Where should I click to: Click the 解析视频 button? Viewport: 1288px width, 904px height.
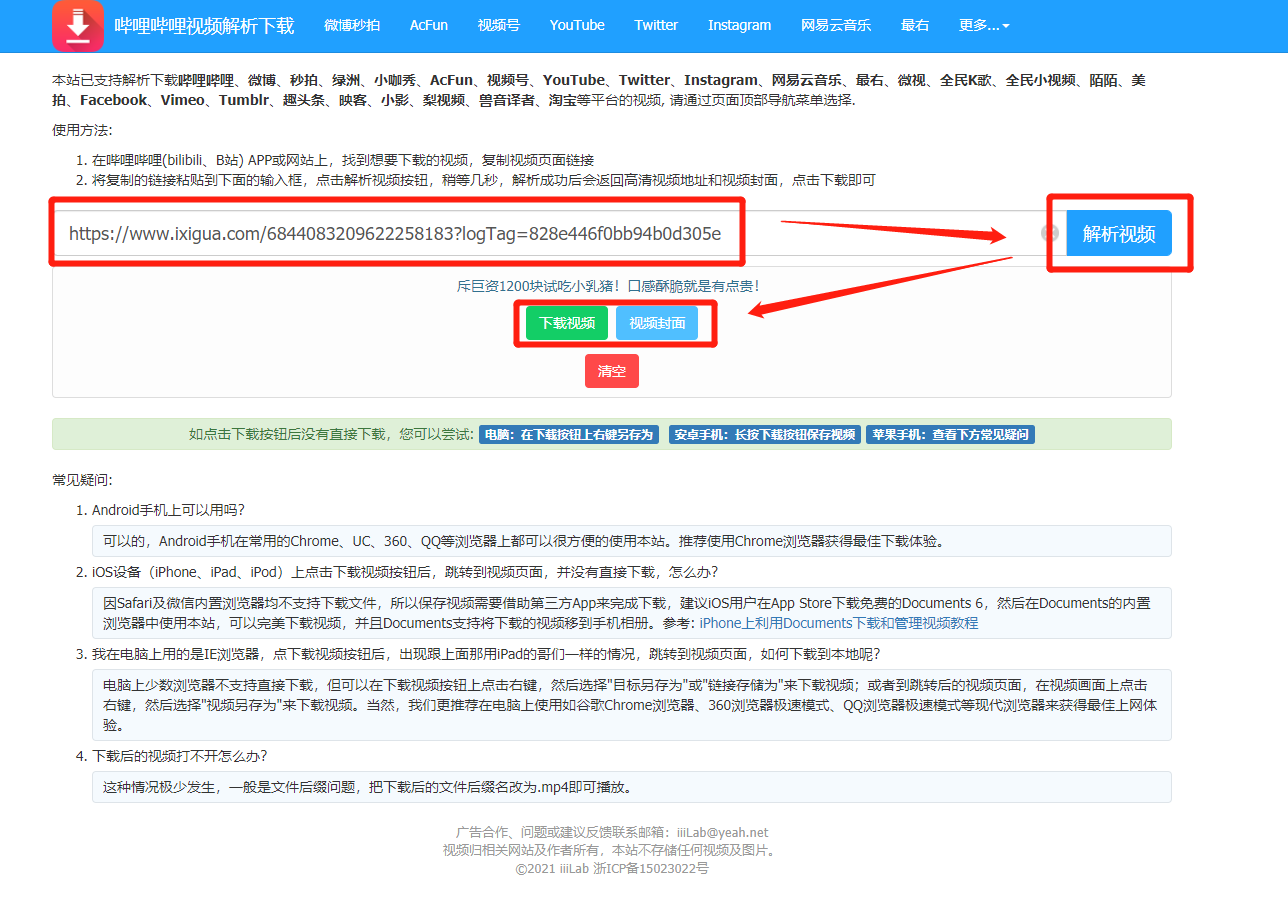(x=1119, y=233)
